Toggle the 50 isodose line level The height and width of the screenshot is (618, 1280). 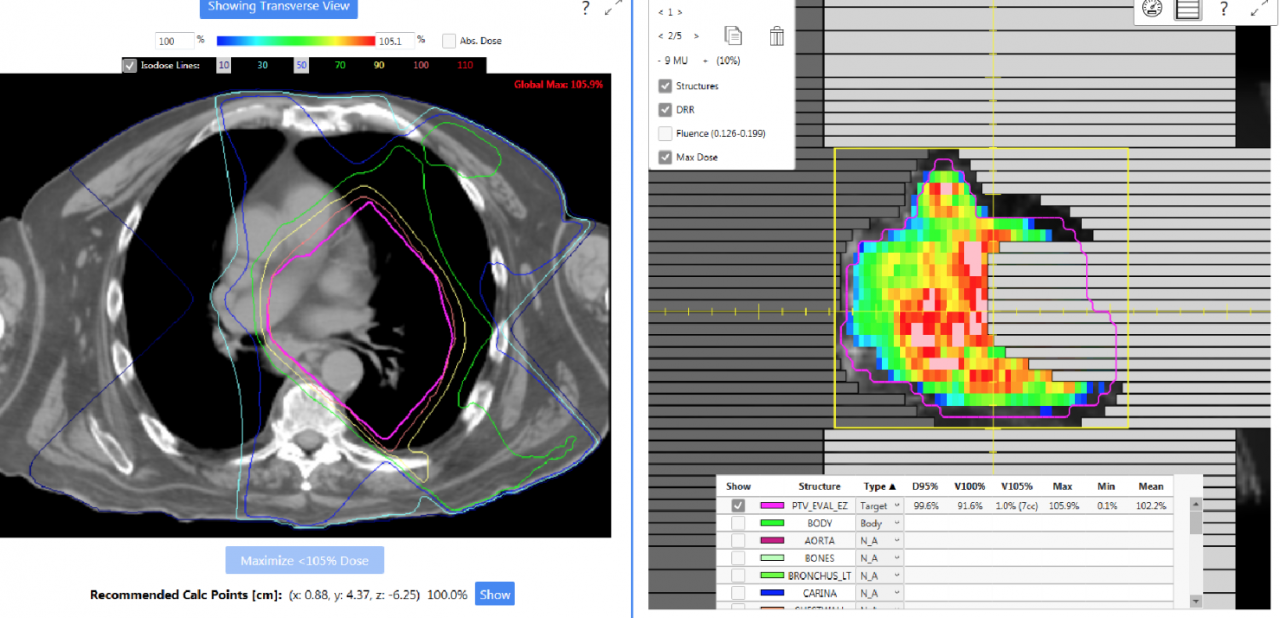click(x=301, y=65)
